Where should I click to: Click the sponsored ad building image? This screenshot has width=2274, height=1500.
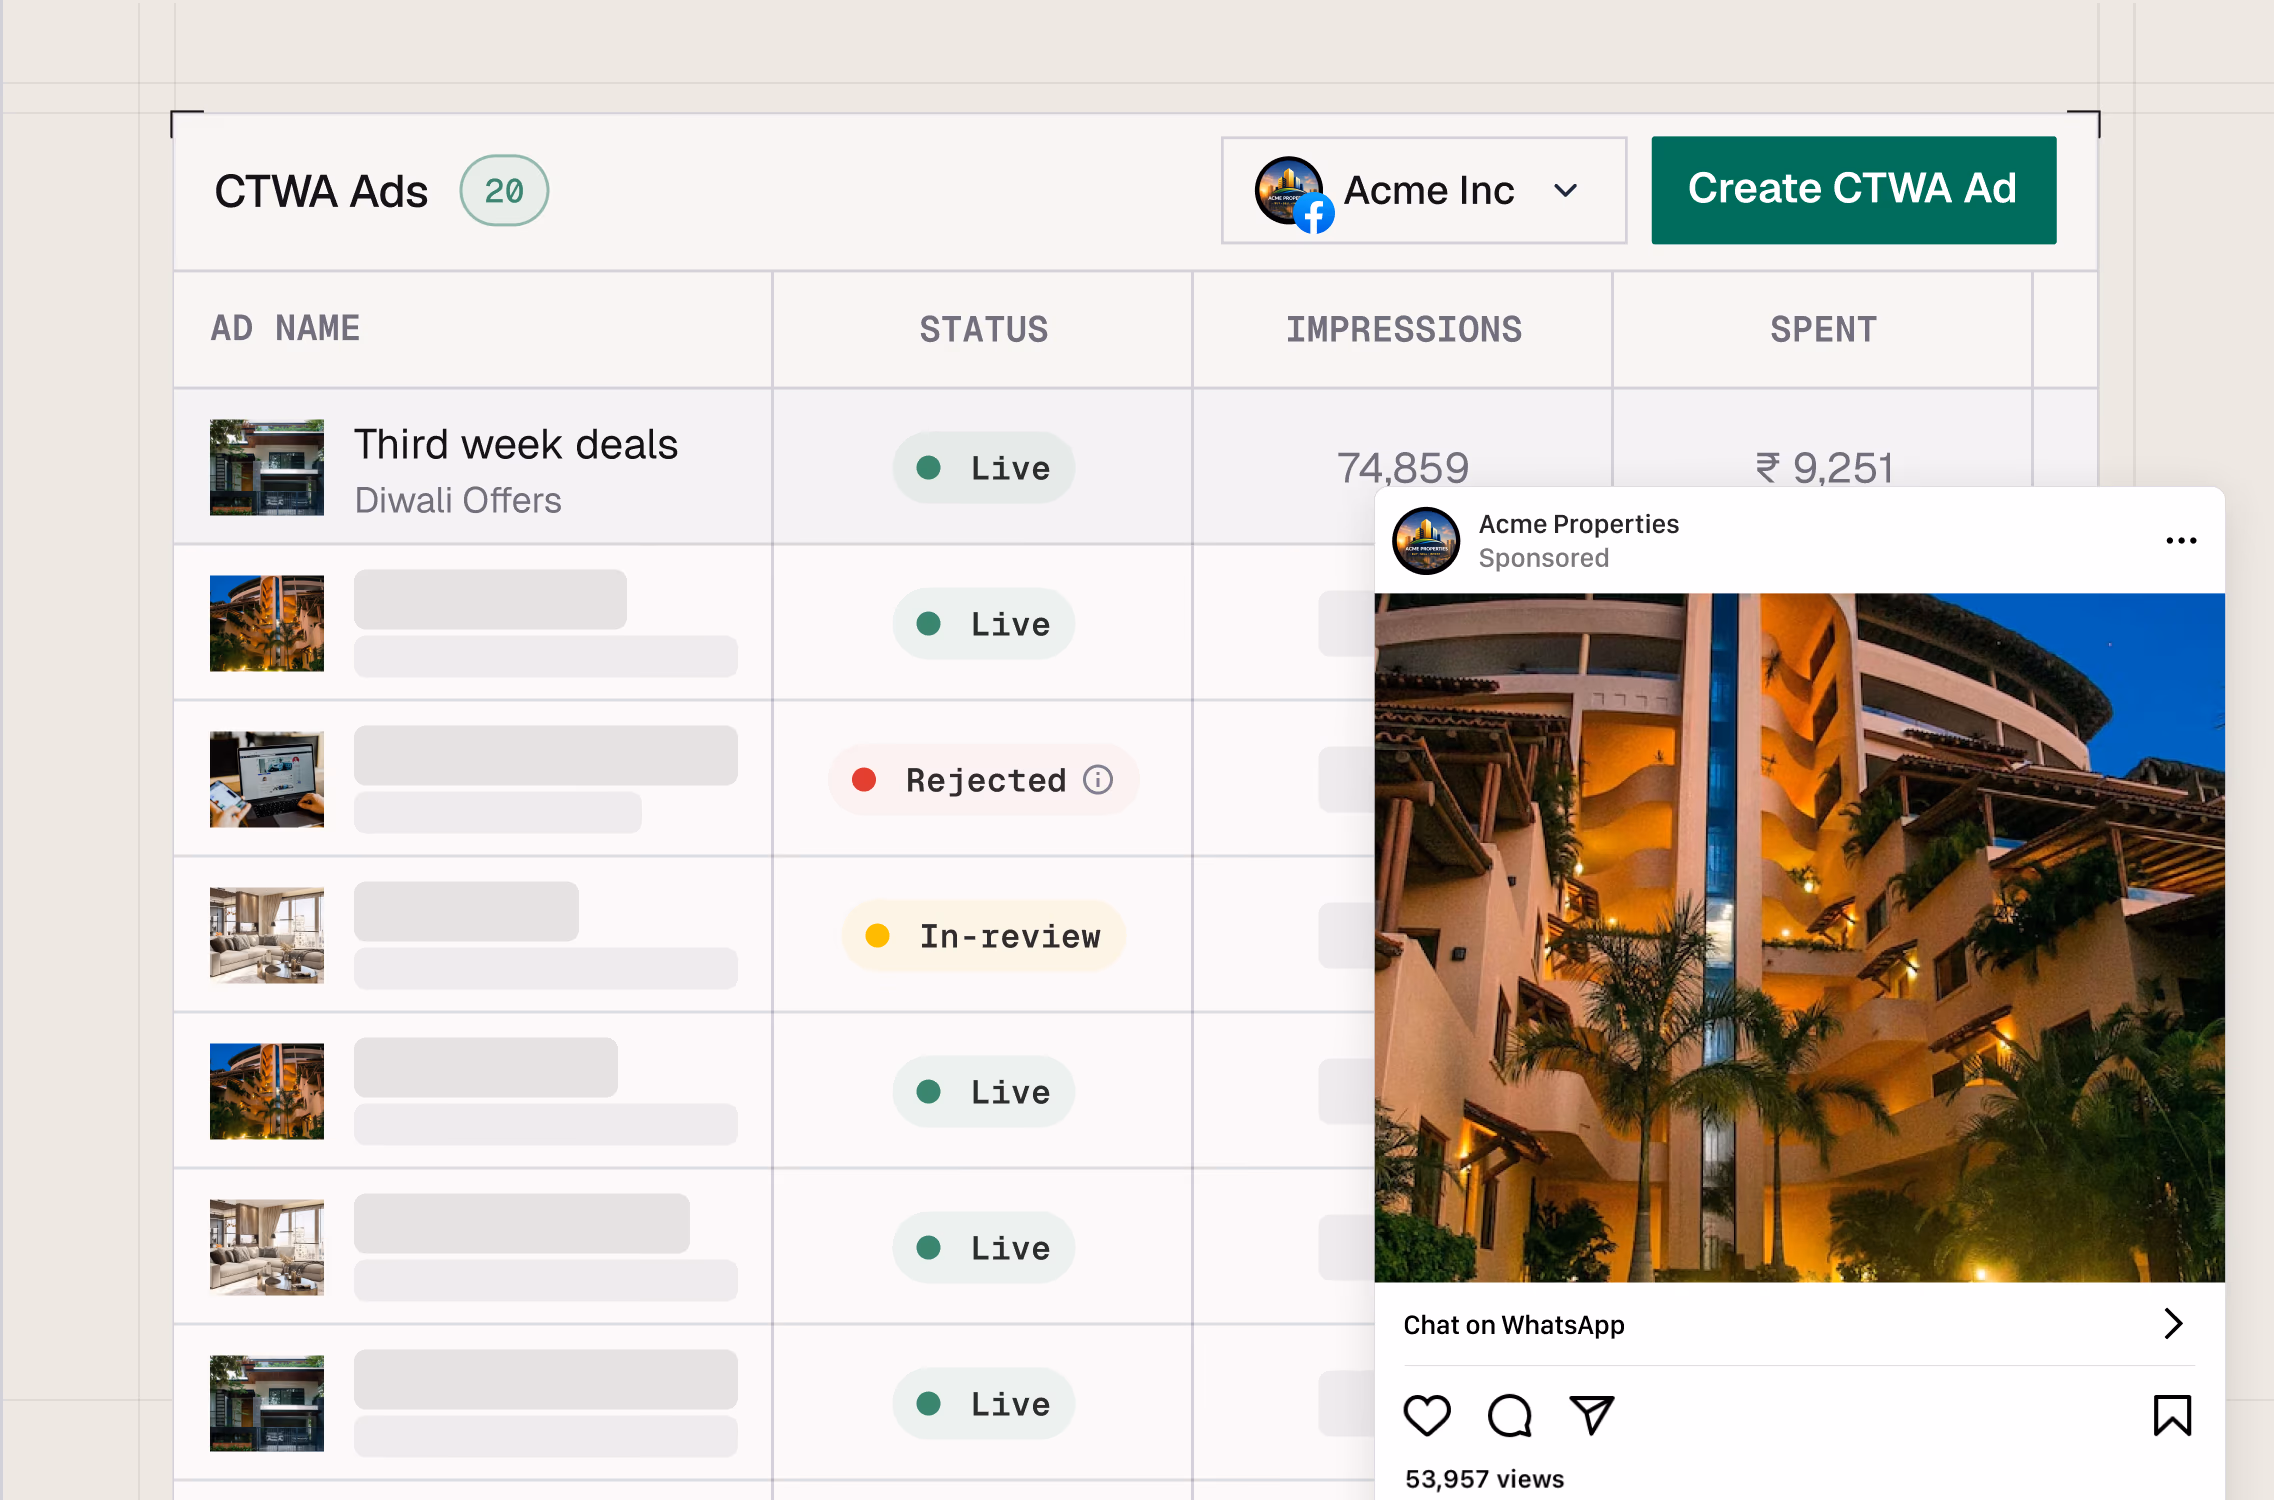click(1798, 937)
